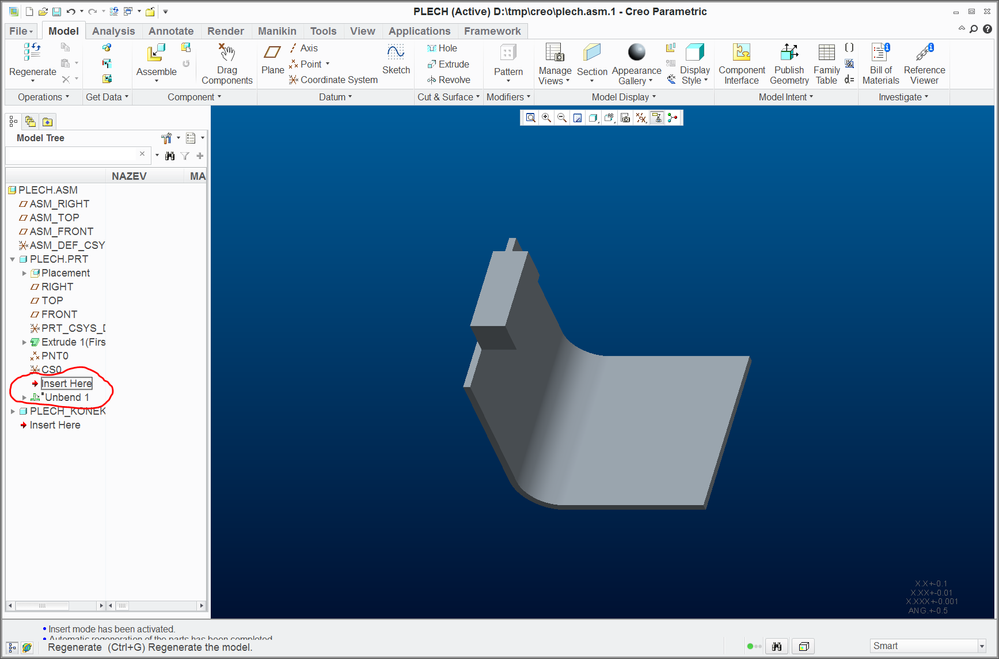This screenshot has height=659, width=999.
Task: Click the Model Tree search field
Action: click(72, 155)
